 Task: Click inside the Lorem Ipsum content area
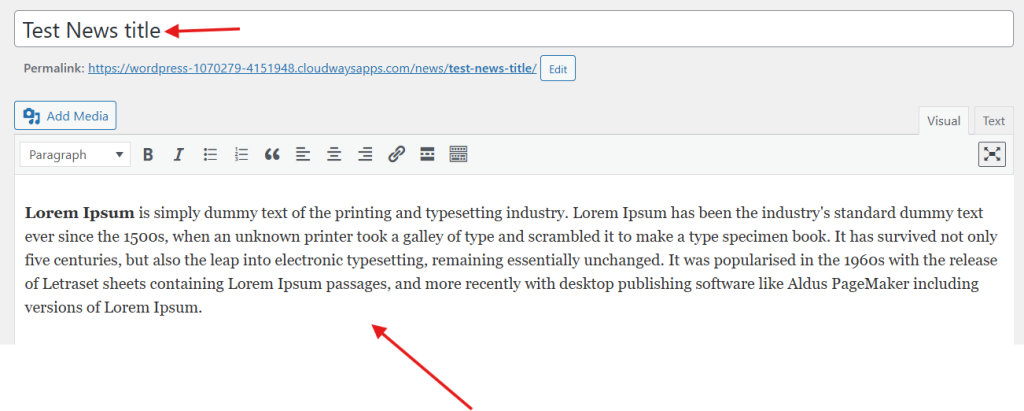coord(500,260)
